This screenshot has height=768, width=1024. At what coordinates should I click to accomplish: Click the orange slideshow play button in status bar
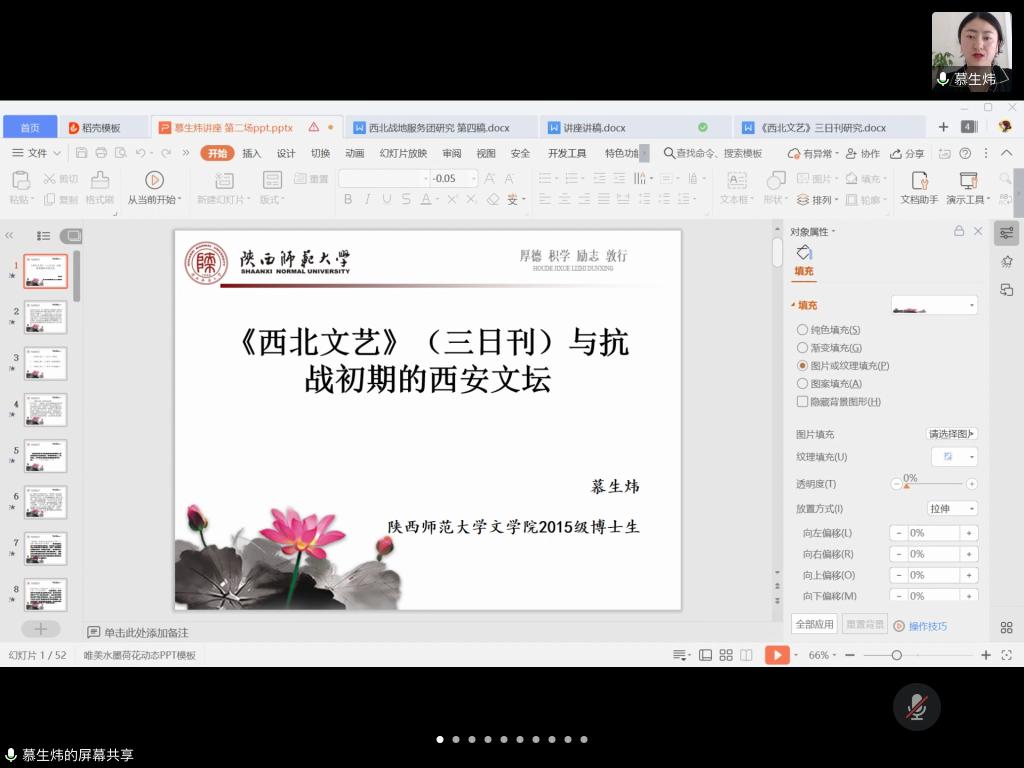(x=776, y=655)
